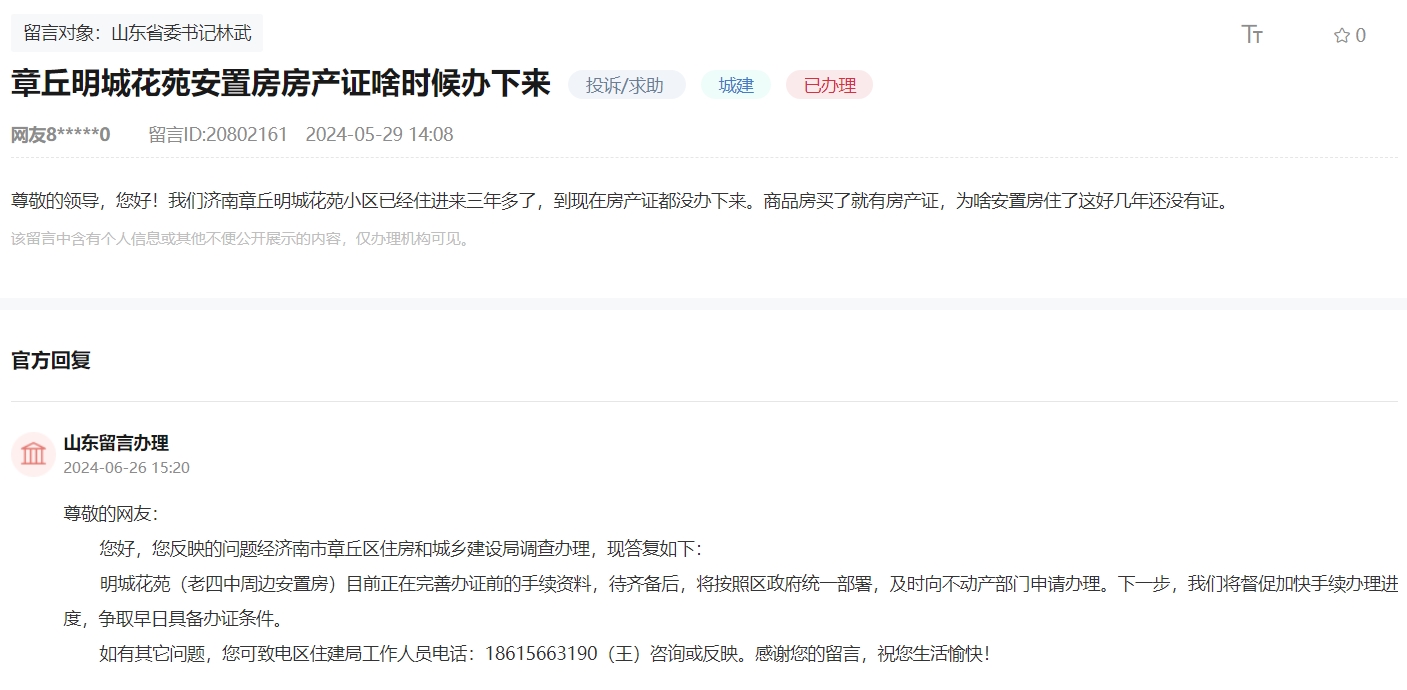Click the 已办理 status tag
Image resolution: width=1407 pixels, height=690 pixels.
click(x=829, y=85)
